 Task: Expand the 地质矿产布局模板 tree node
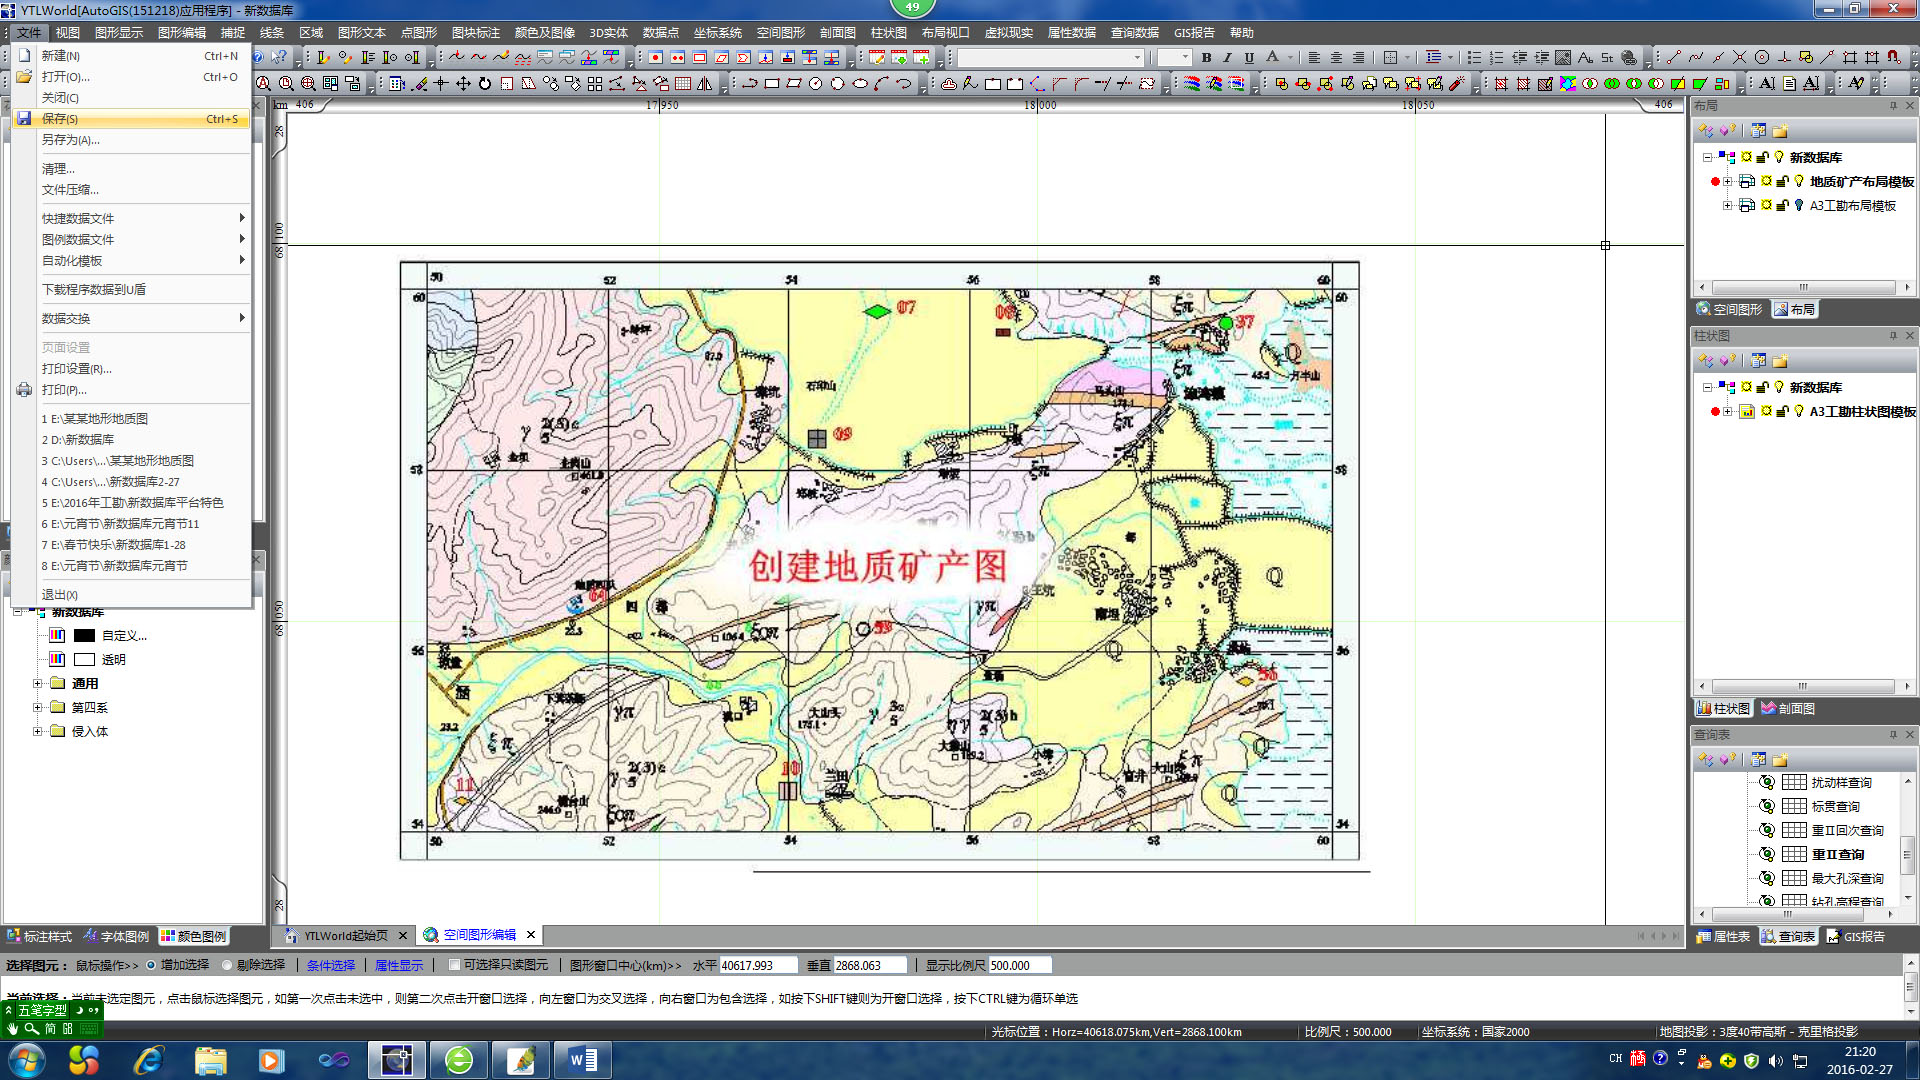(1727, 181)
